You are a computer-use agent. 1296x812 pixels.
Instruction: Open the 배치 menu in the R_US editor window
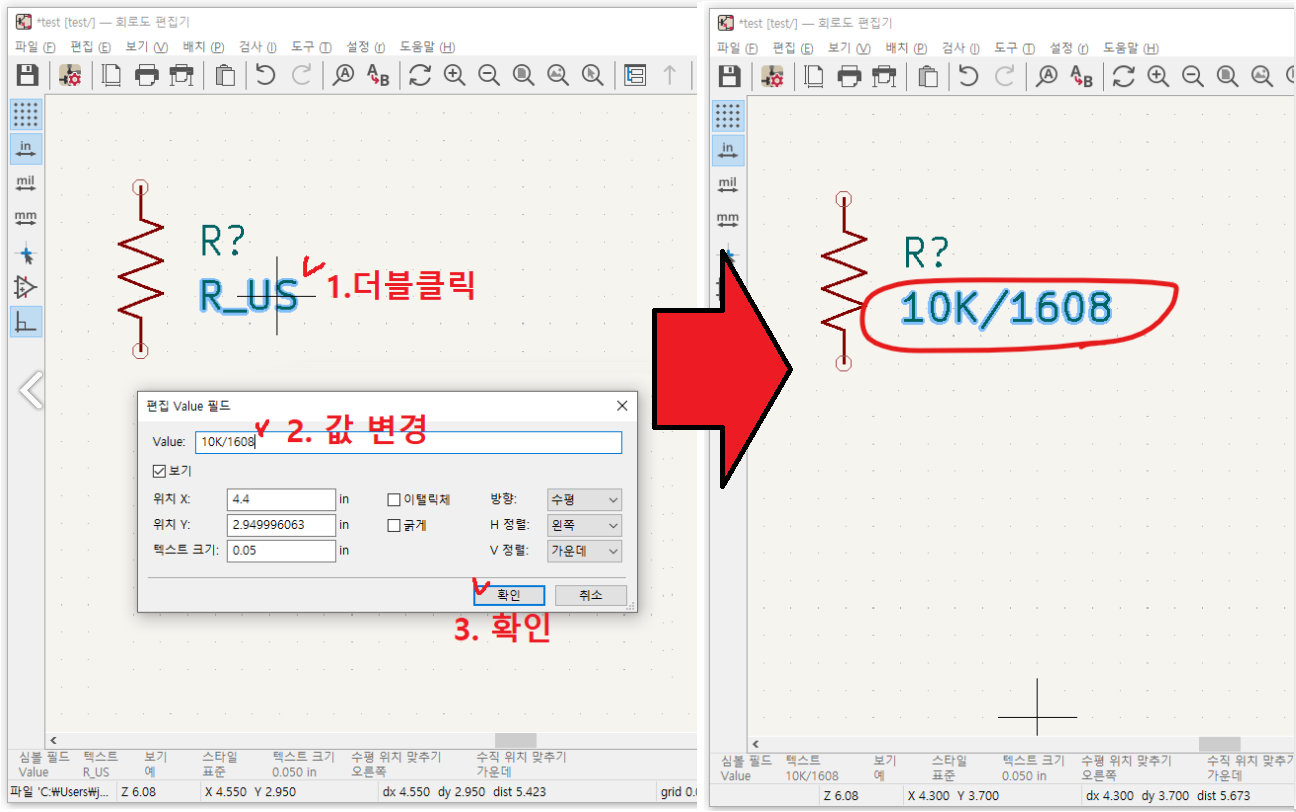pyautogui.click(x=204, y=47)
